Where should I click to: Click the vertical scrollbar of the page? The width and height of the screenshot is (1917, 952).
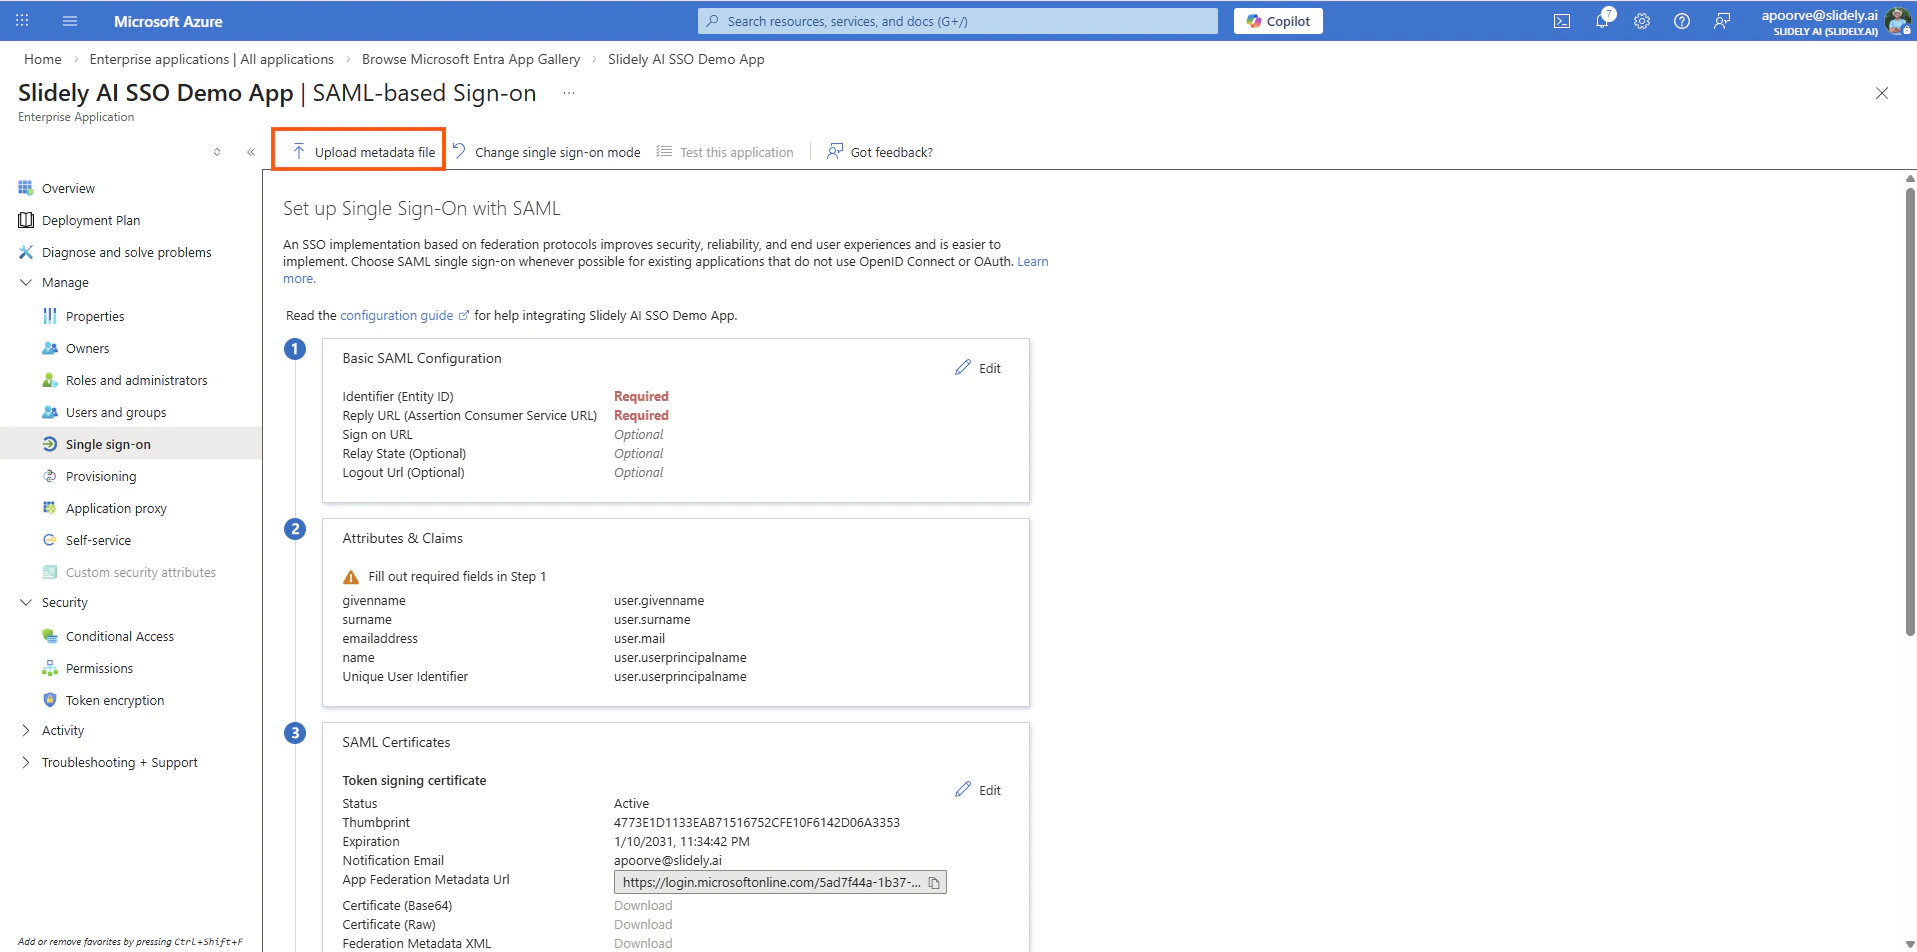click(1910, 410)
